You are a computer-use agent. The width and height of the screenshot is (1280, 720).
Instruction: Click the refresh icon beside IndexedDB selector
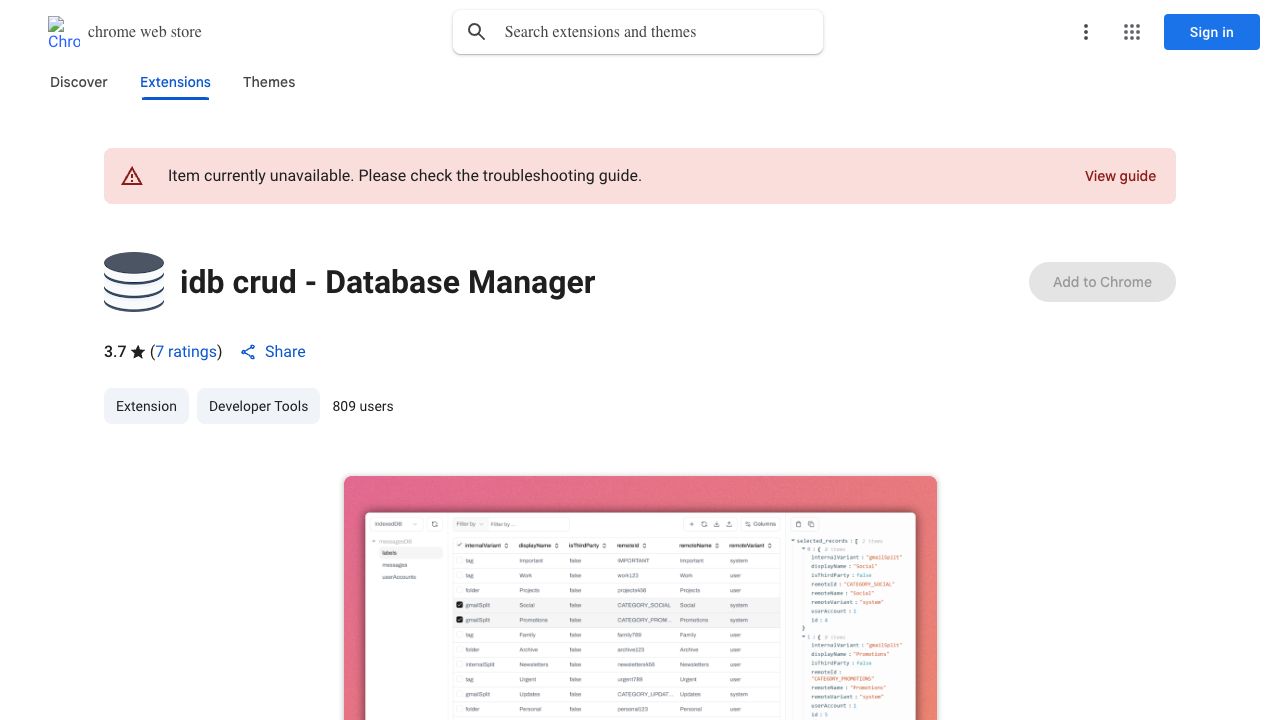(435, 524)
